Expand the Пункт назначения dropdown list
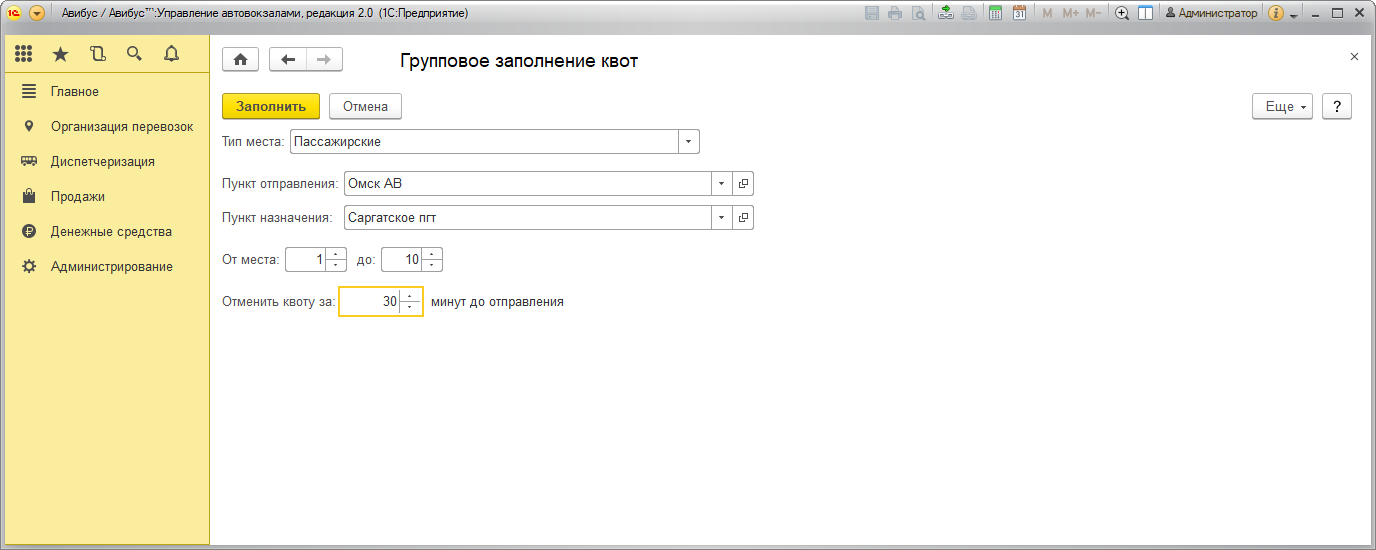 point(721,217)
